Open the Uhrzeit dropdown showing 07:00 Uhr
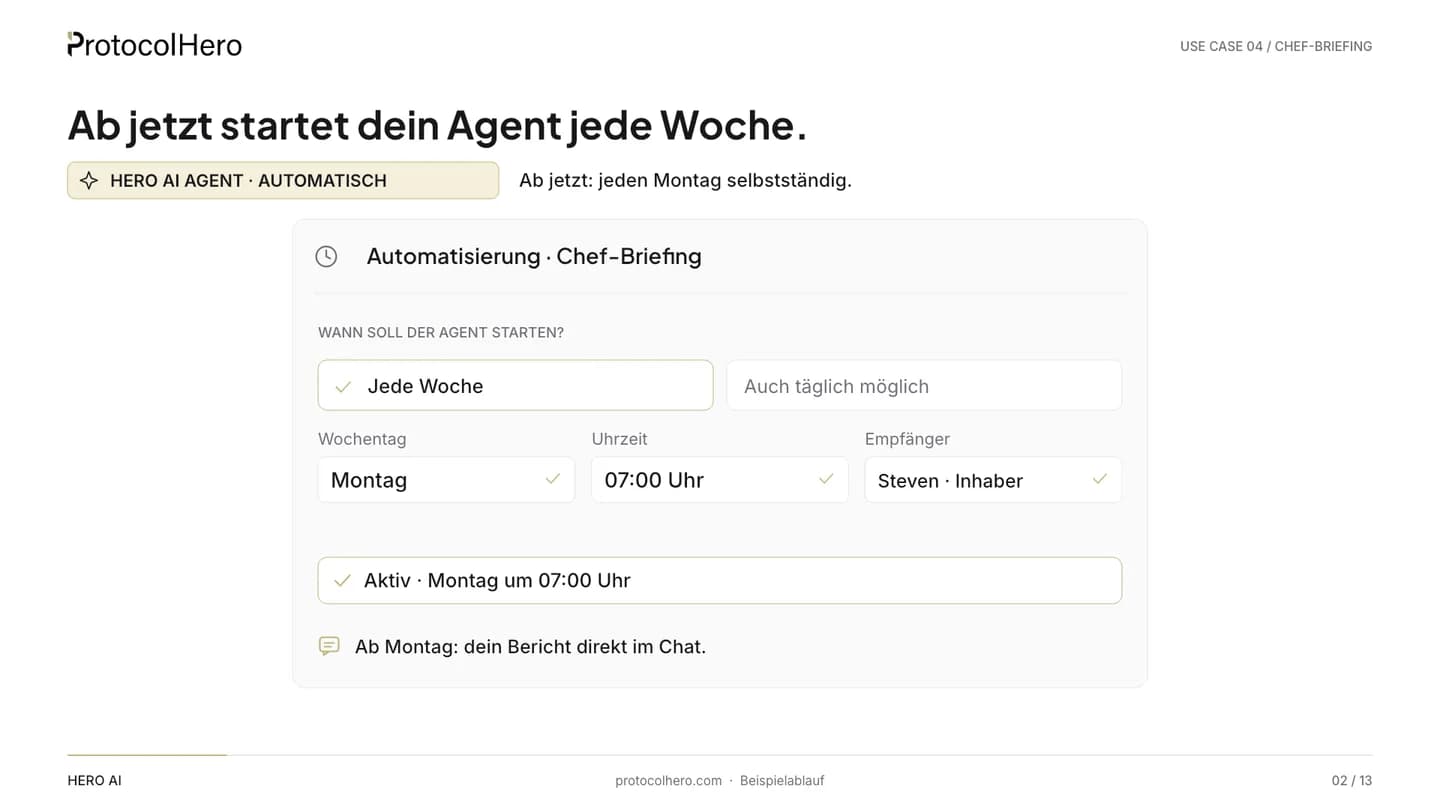Screen dimensions: 1440x810 point(720,480)
